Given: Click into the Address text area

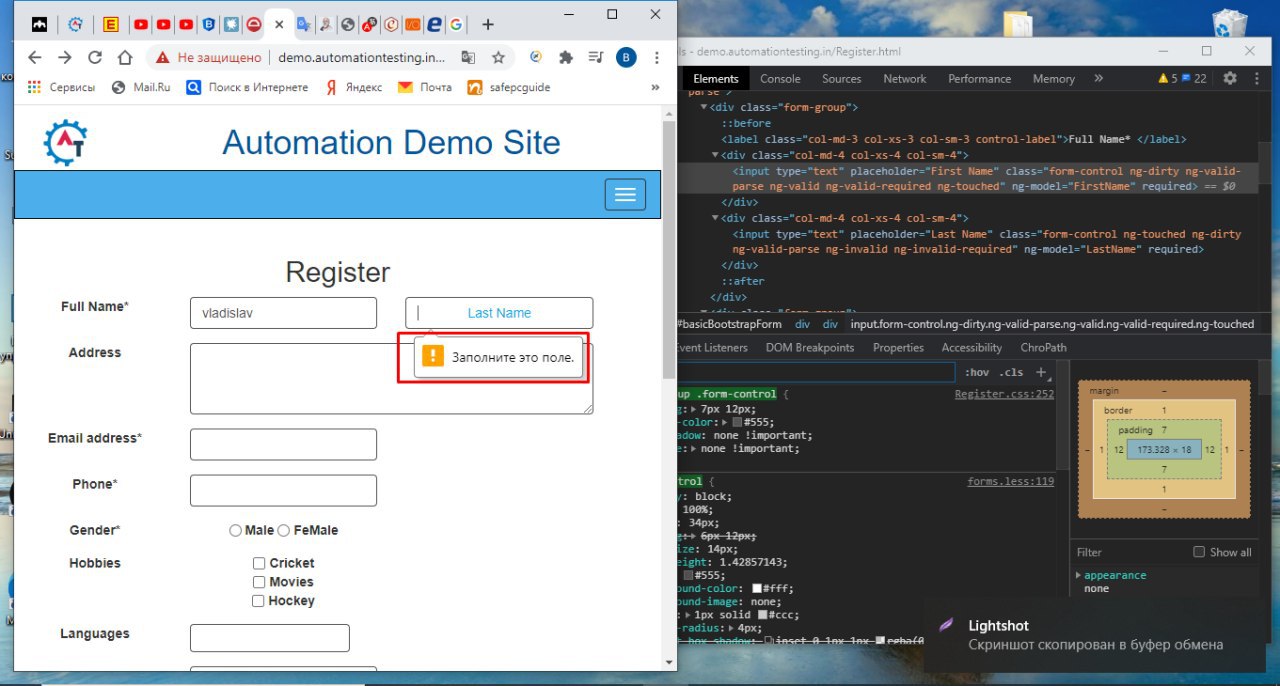Looking at the screenshot, I should (391, 378).
